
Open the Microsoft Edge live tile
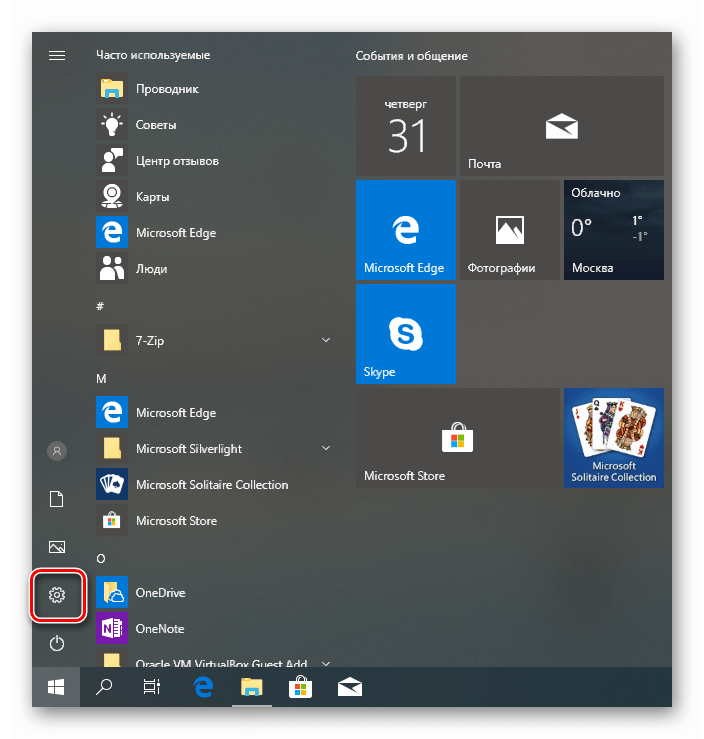[x=406, y=230]
